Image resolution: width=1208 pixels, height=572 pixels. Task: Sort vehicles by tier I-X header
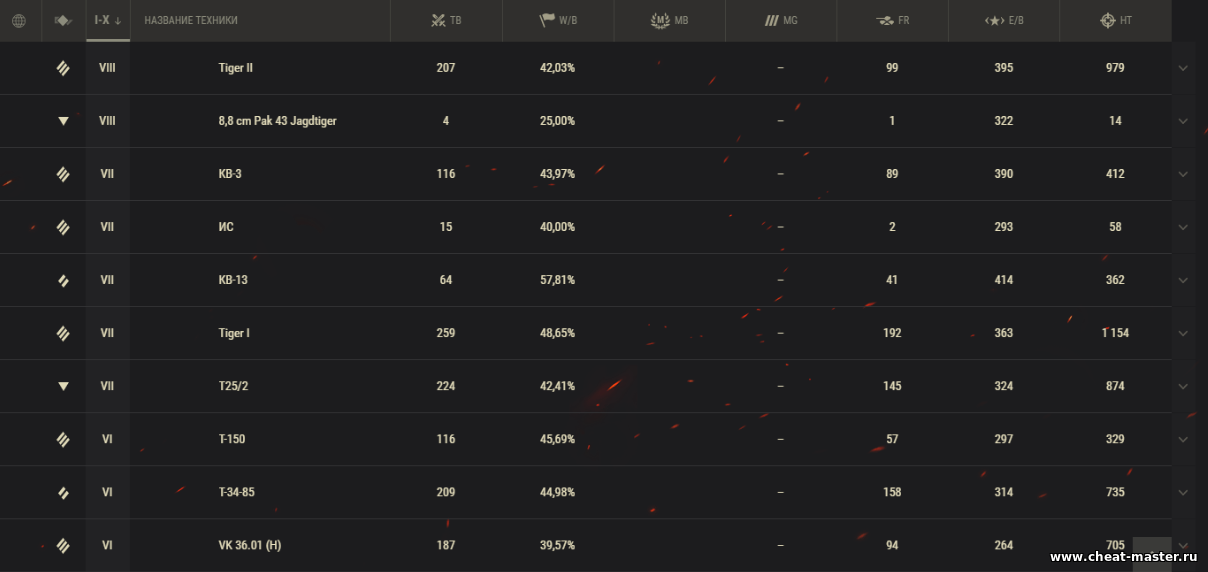[107, 20]
